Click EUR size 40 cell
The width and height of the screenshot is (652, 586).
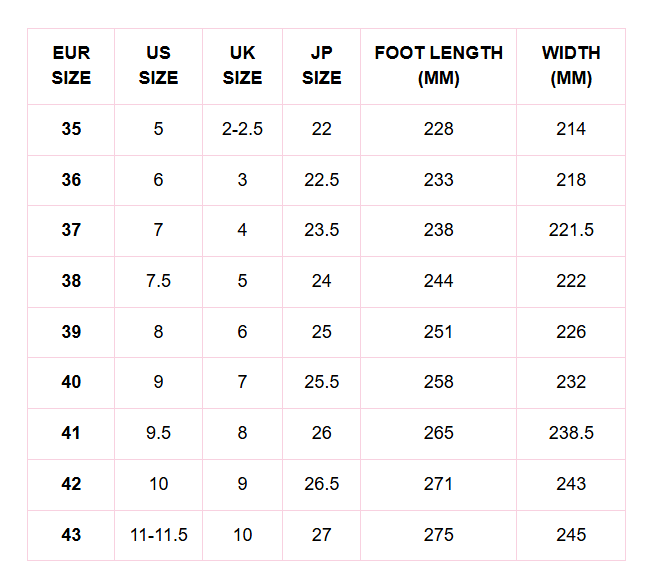coord(71,382)
